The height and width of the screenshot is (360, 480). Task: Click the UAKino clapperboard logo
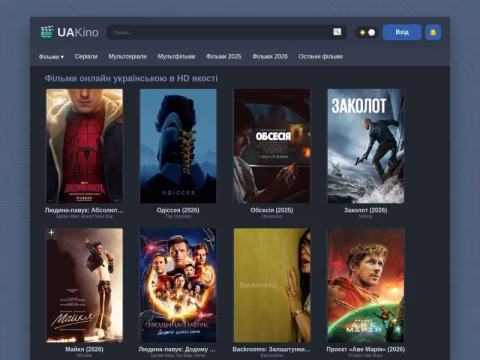point(47,32)
